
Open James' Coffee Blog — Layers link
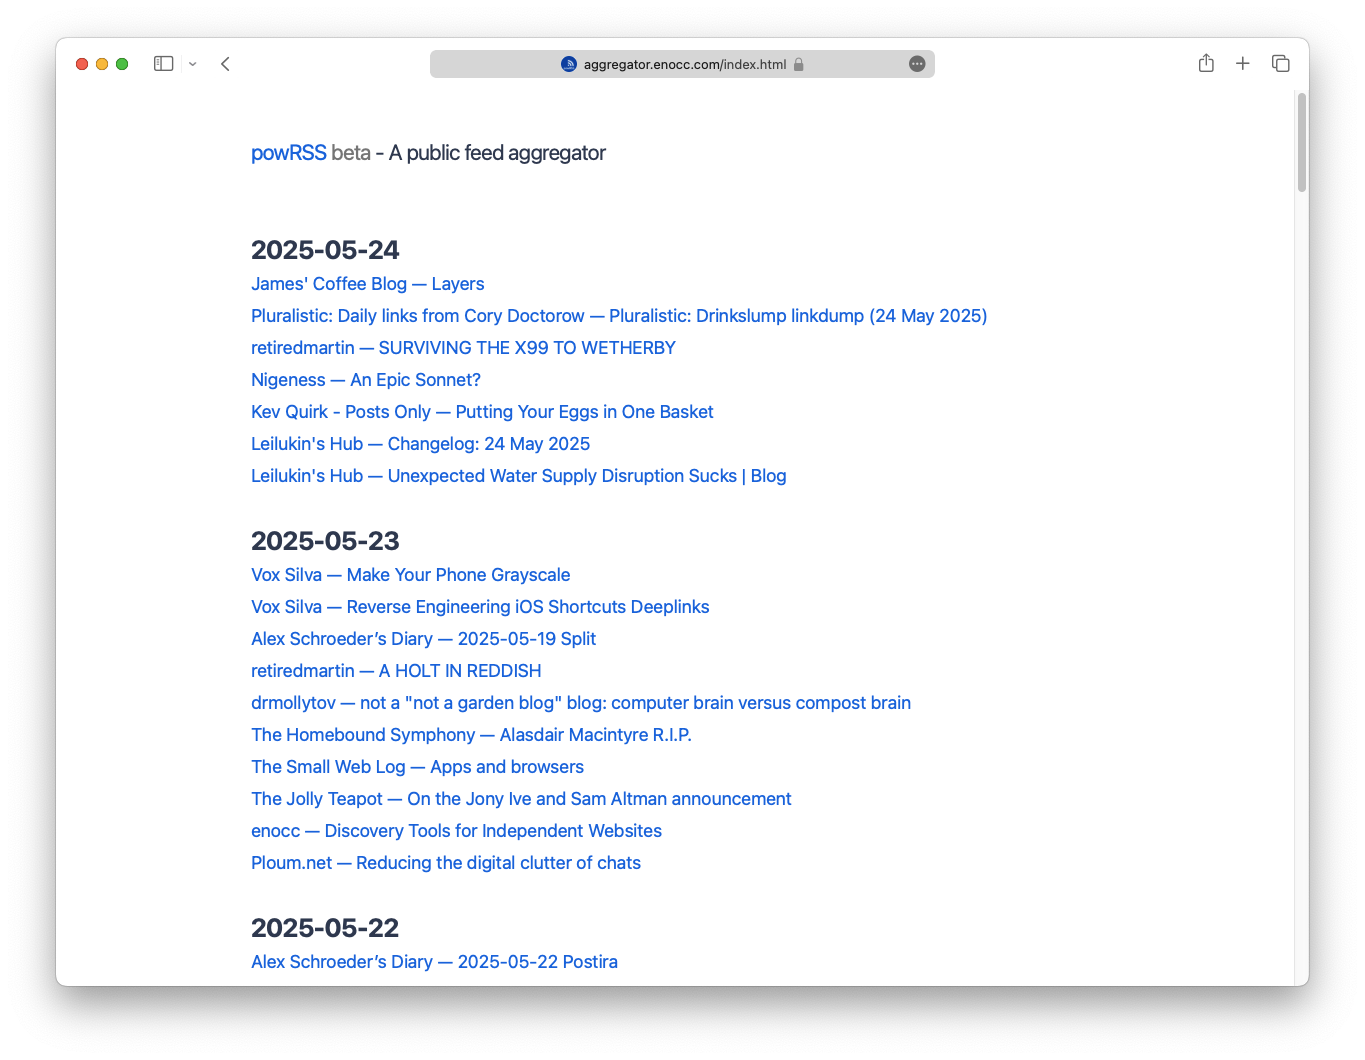point(367,284)
